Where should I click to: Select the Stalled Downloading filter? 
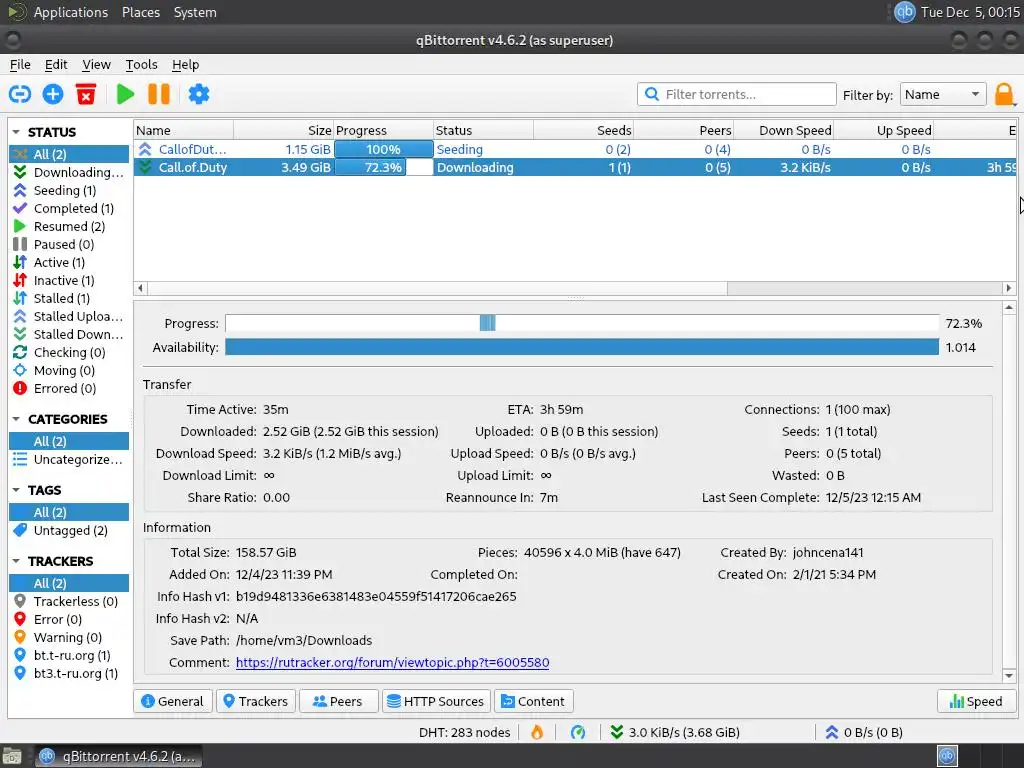69,334
